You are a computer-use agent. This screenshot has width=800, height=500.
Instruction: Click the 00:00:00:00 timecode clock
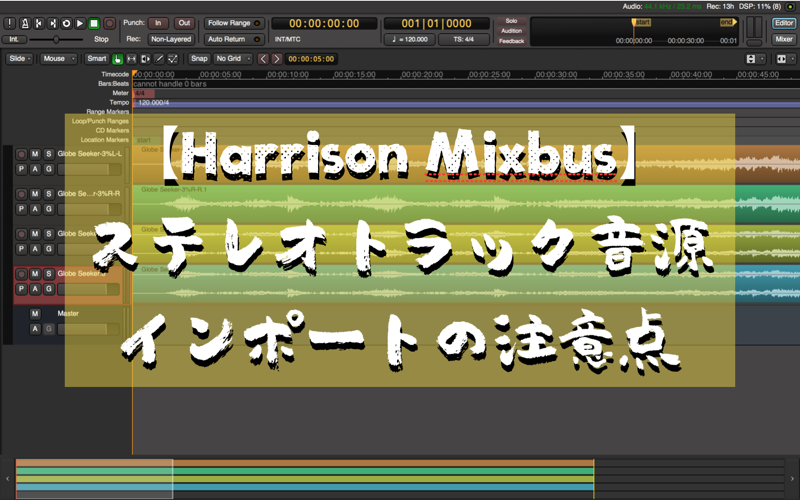point(324,23)
